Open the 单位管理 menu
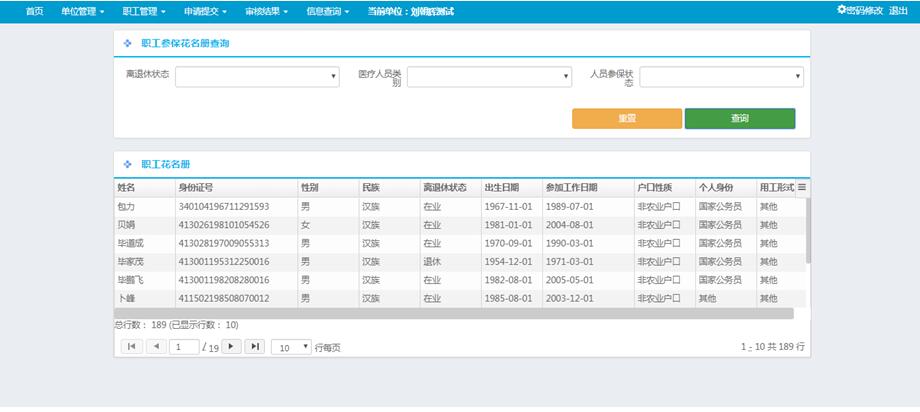Viewport: 920px width, 412px height. pyautogui.click(x=82, y=11)
